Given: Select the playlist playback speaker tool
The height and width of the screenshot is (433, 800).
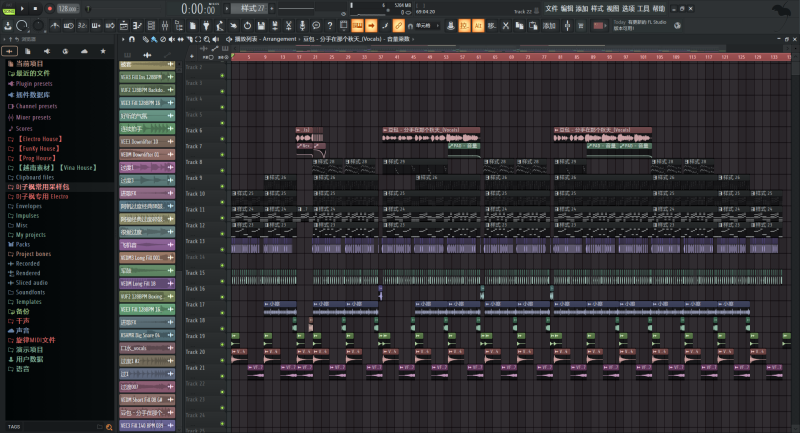Looking at the screenshot, I should [215, 39].
